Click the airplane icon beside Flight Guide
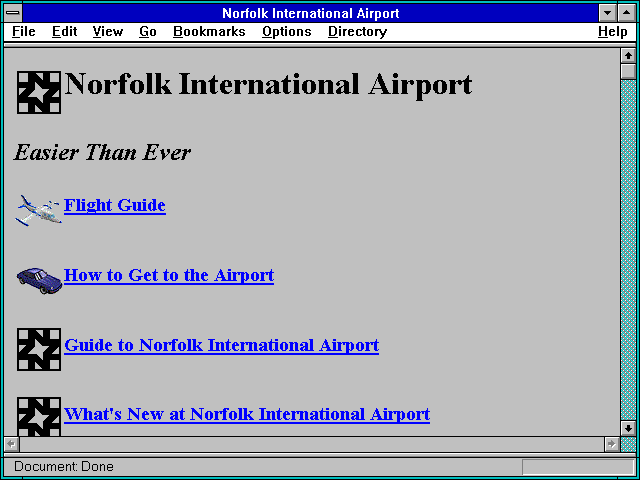 point(39,211)
